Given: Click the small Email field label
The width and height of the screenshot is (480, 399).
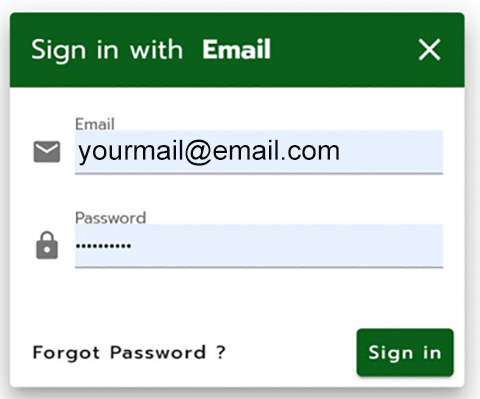Looking at the screenshot, I should pyautogui.click(x=95, y=124).
